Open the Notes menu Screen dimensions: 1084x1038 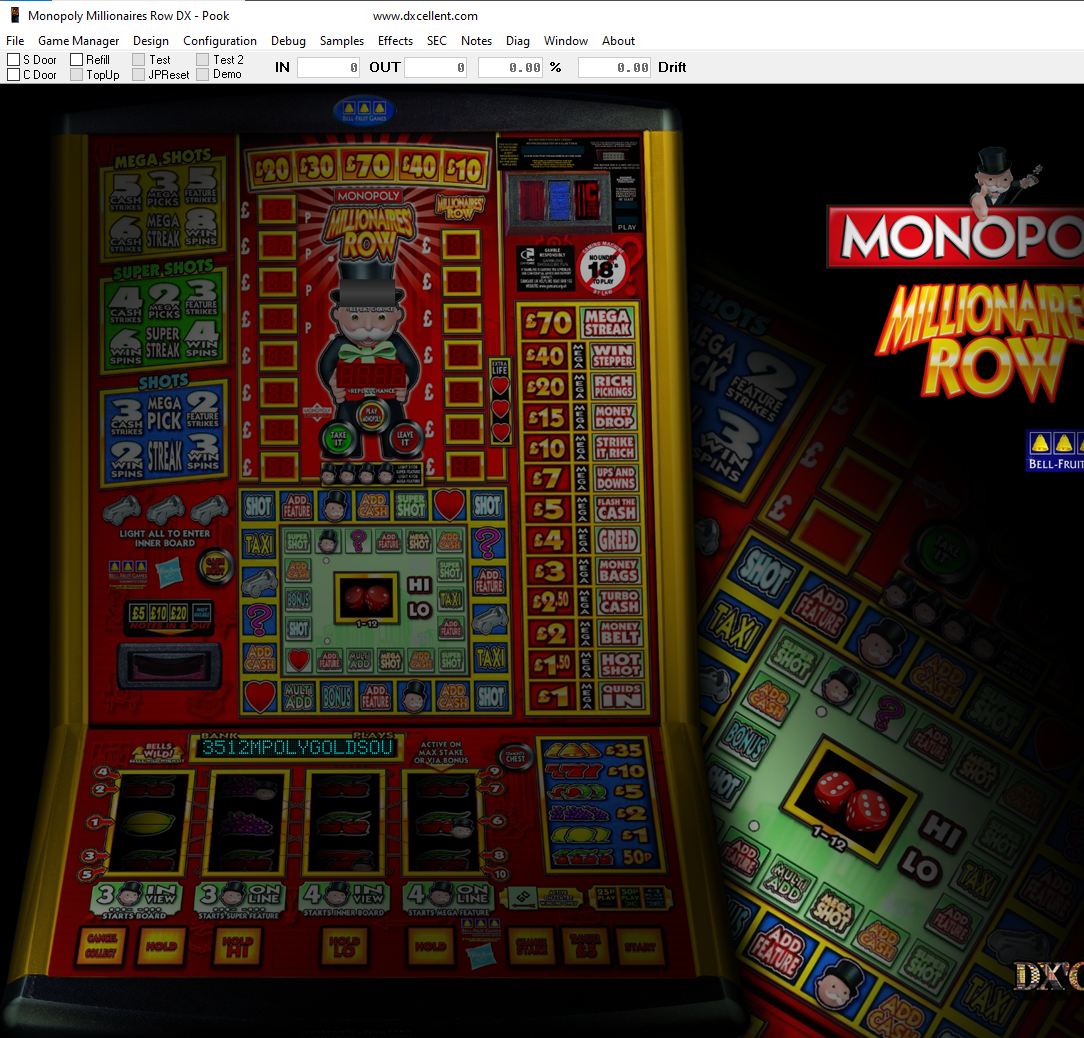(476, 41)
